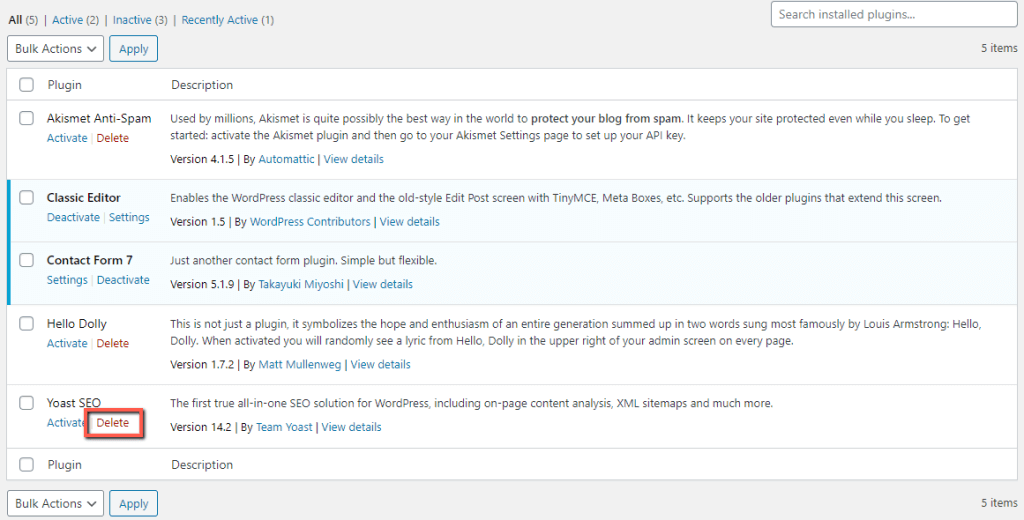Click the Hello Dolly plugin name

(x=76, y=323)
